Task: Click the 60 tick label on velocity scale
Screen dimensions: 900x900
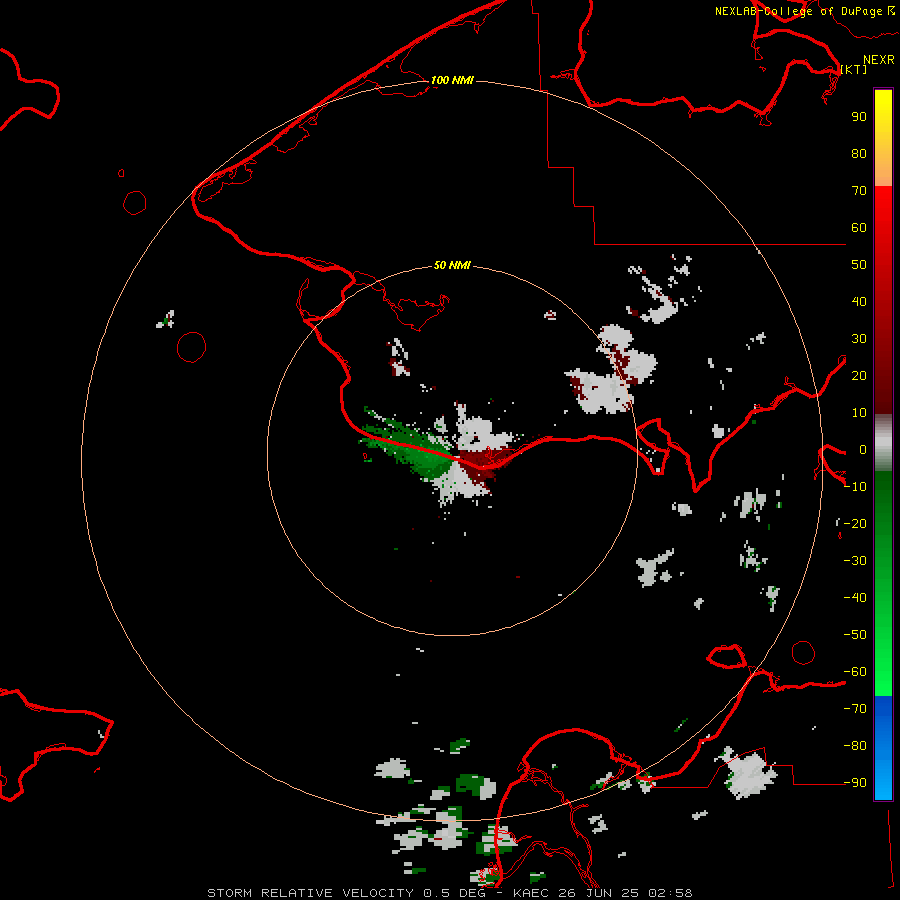Action: coord(859,227)
